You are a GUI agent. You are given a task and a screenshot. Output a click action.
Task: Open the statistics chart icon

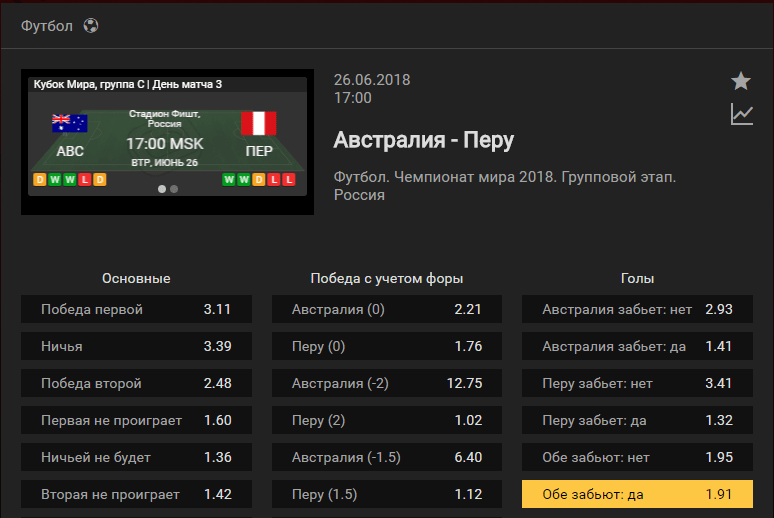click(x=741, y=115)
